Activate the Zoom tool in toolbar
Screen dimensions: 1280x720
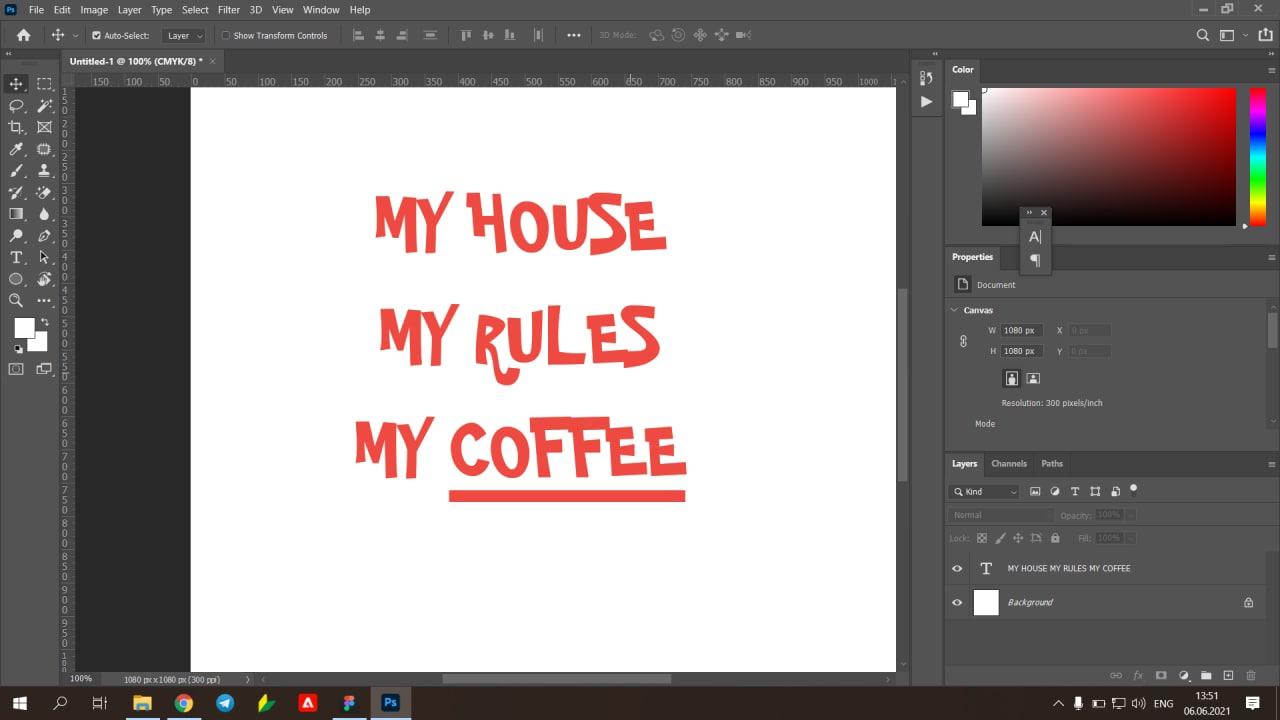16,300
